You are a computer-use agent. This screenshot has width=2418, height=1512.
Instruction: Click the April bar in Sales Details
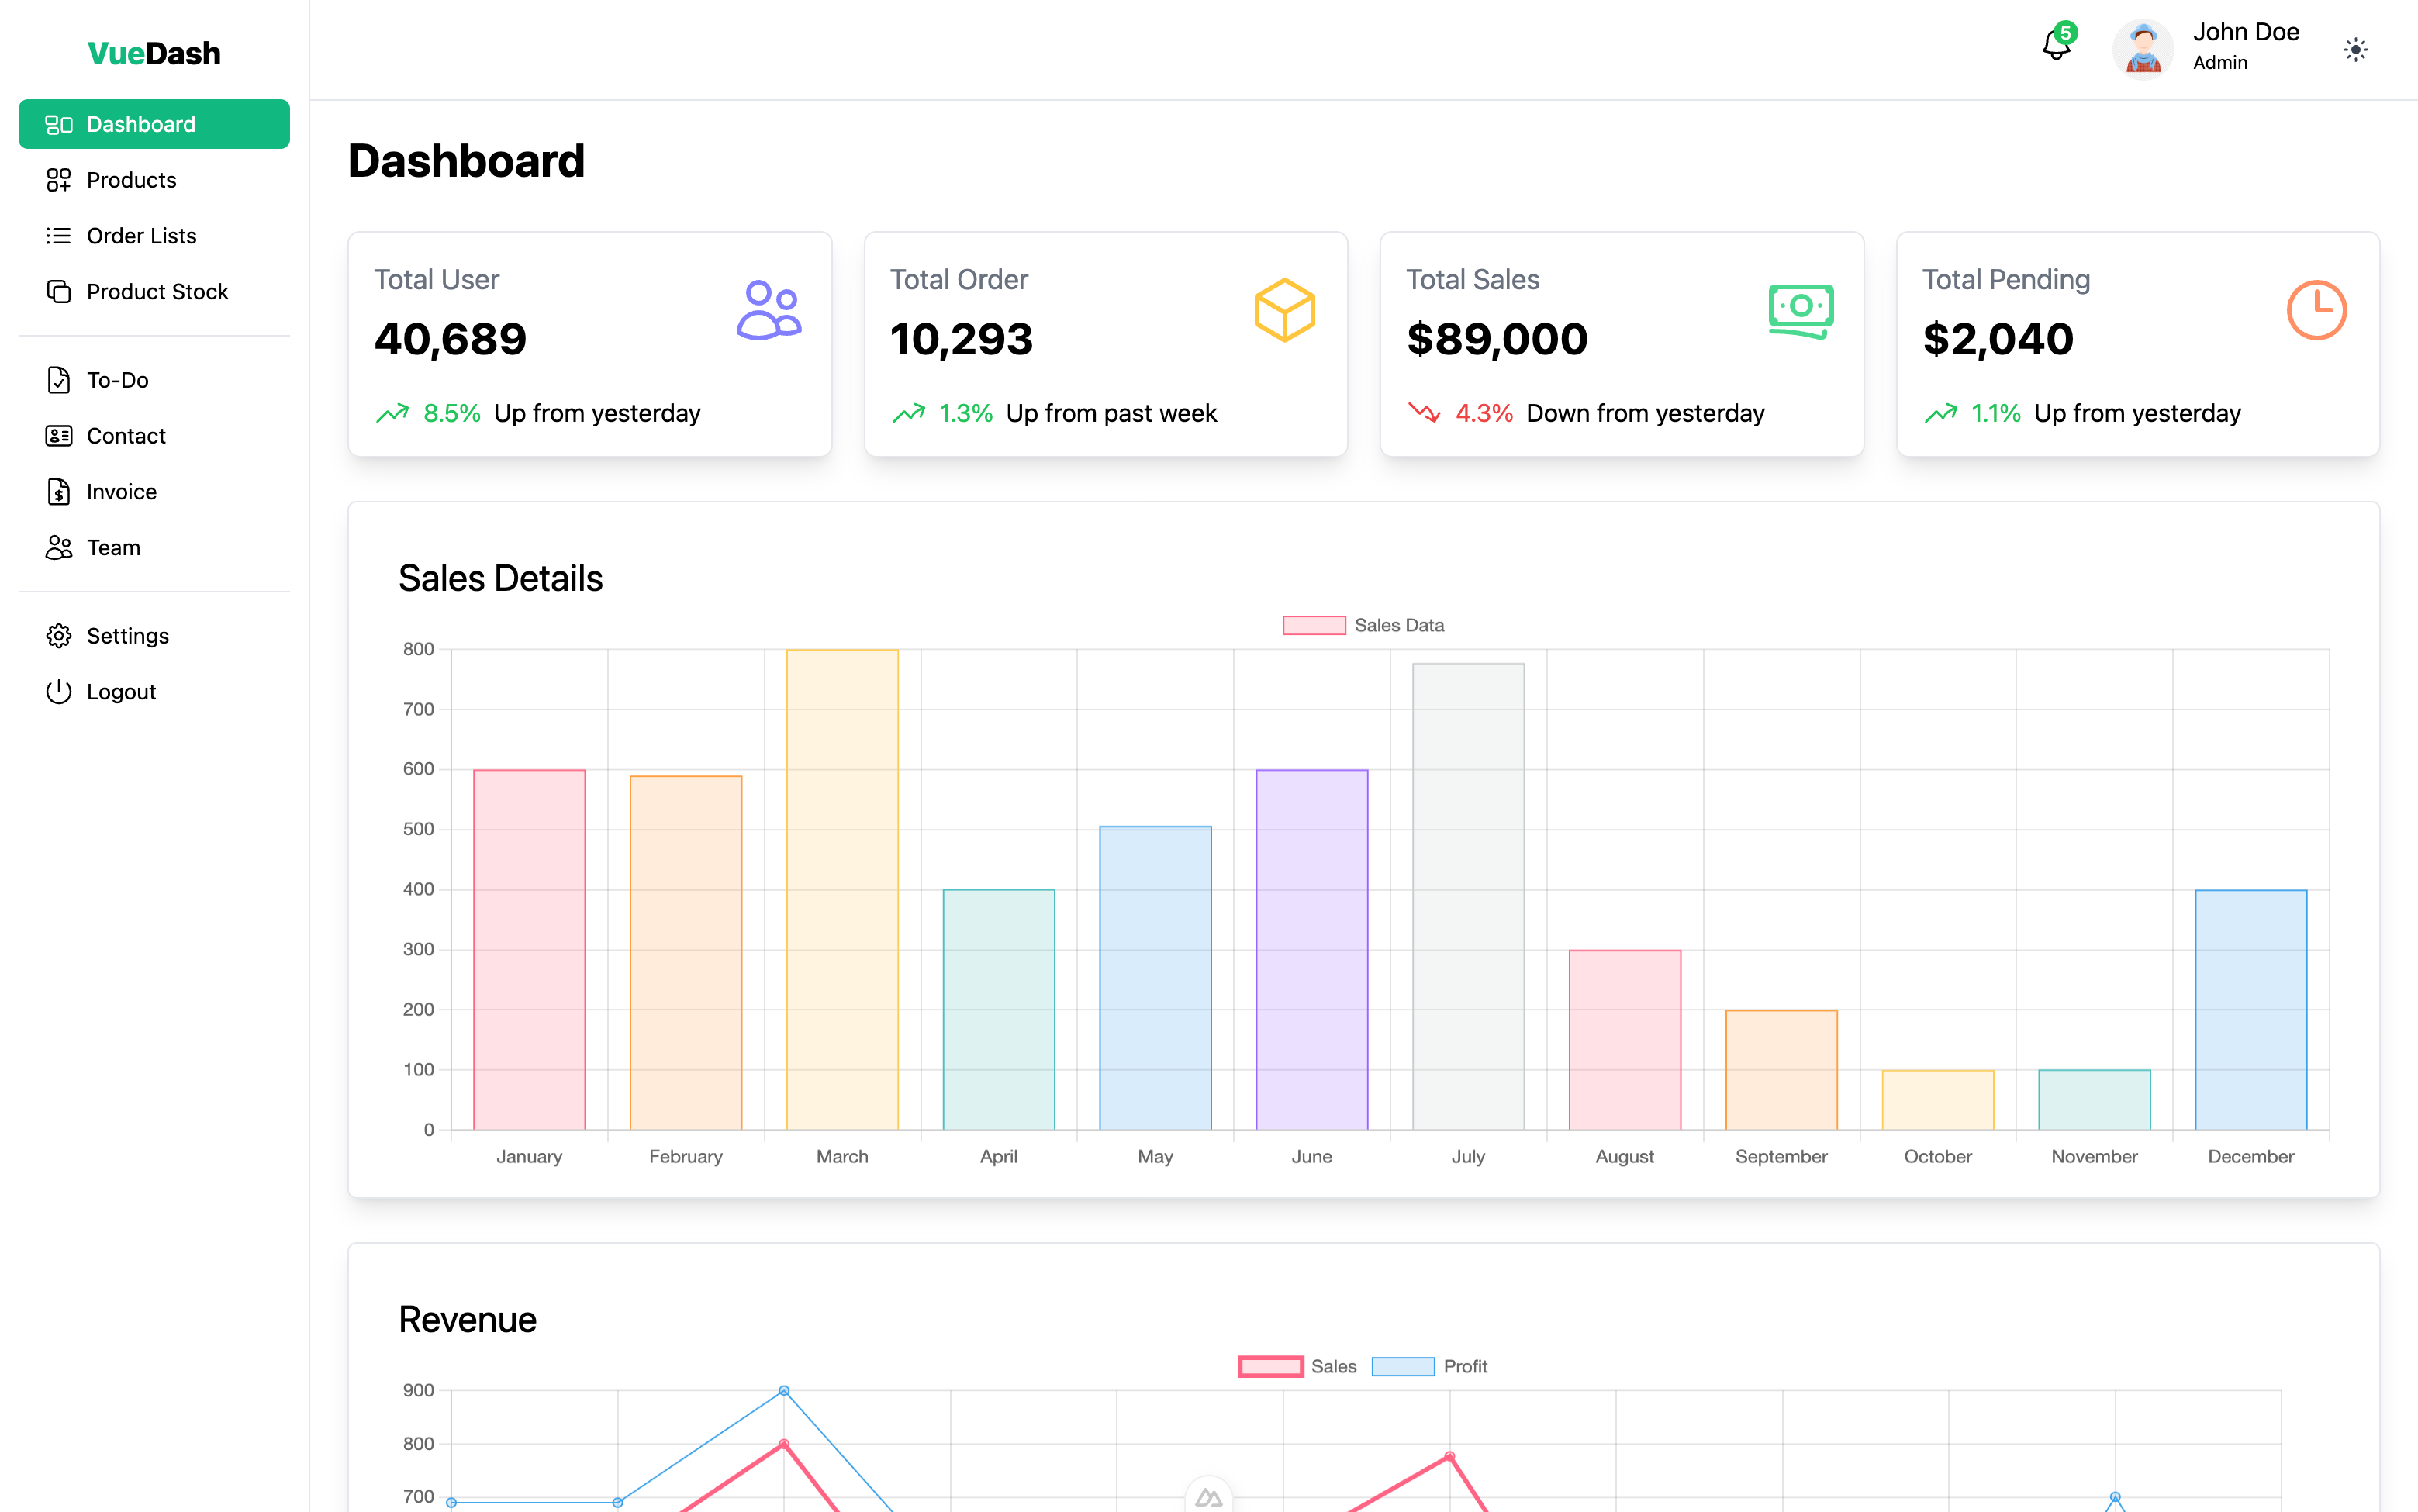tap(999, 1009)
